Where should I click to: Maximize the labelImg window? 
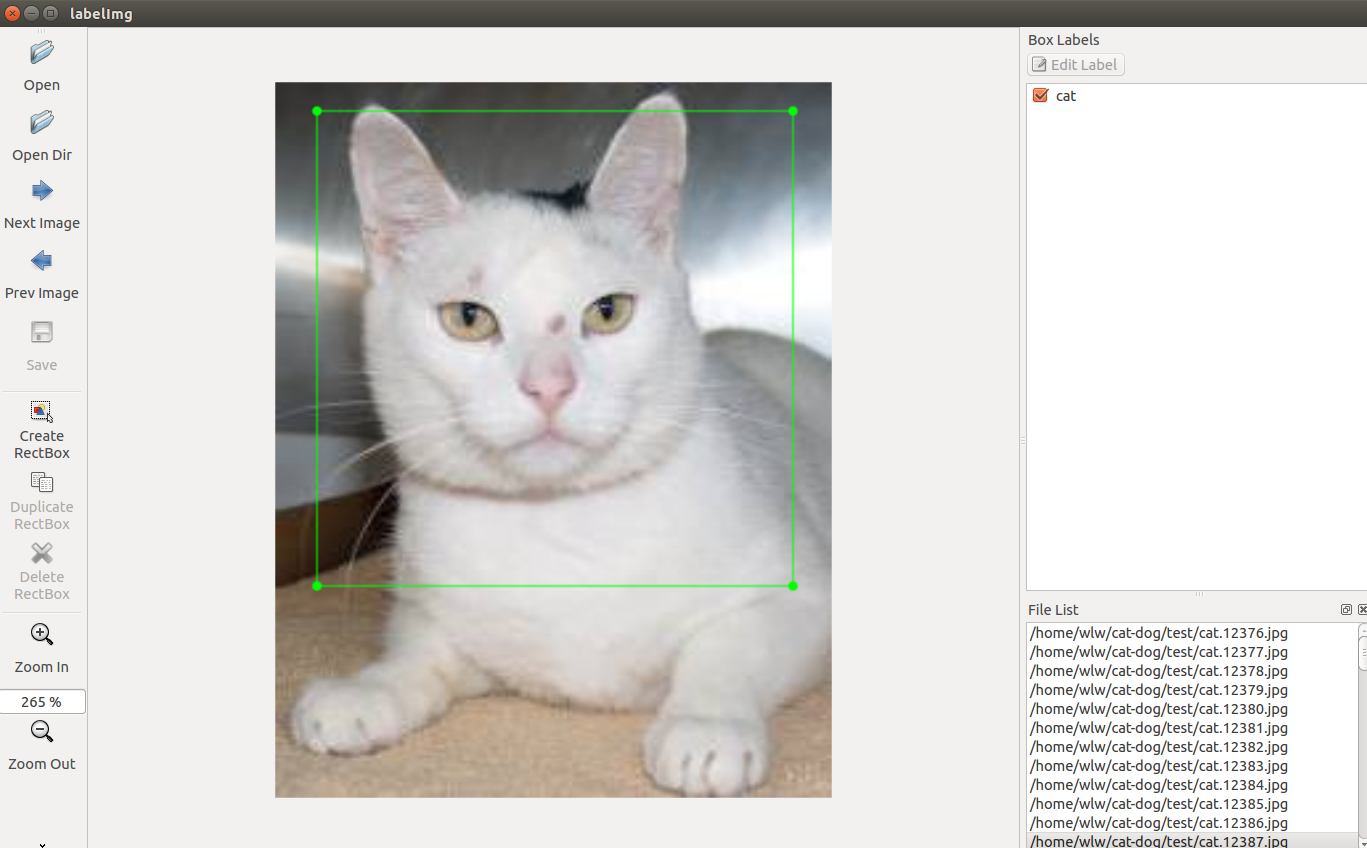point(50,14)
